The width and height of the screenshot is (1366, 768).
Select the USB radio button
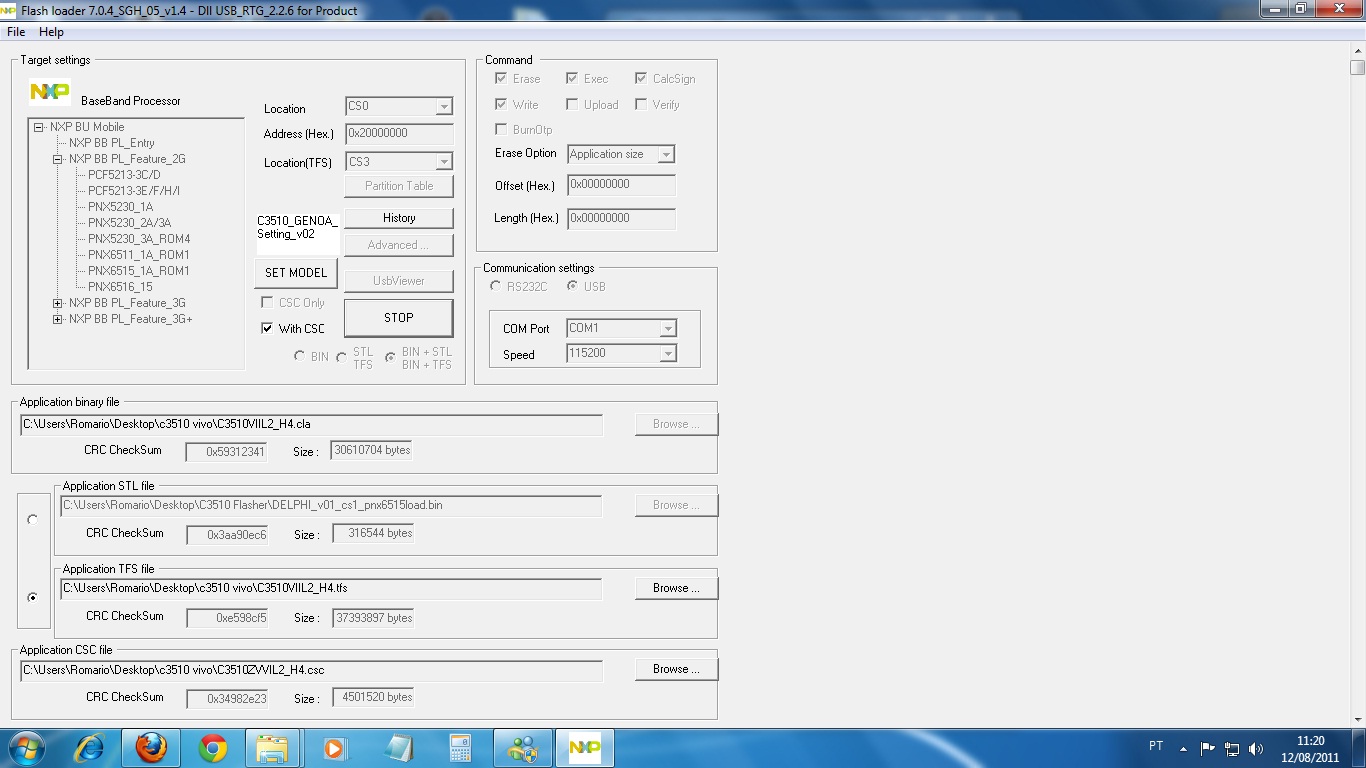click(x=572, y=286)
